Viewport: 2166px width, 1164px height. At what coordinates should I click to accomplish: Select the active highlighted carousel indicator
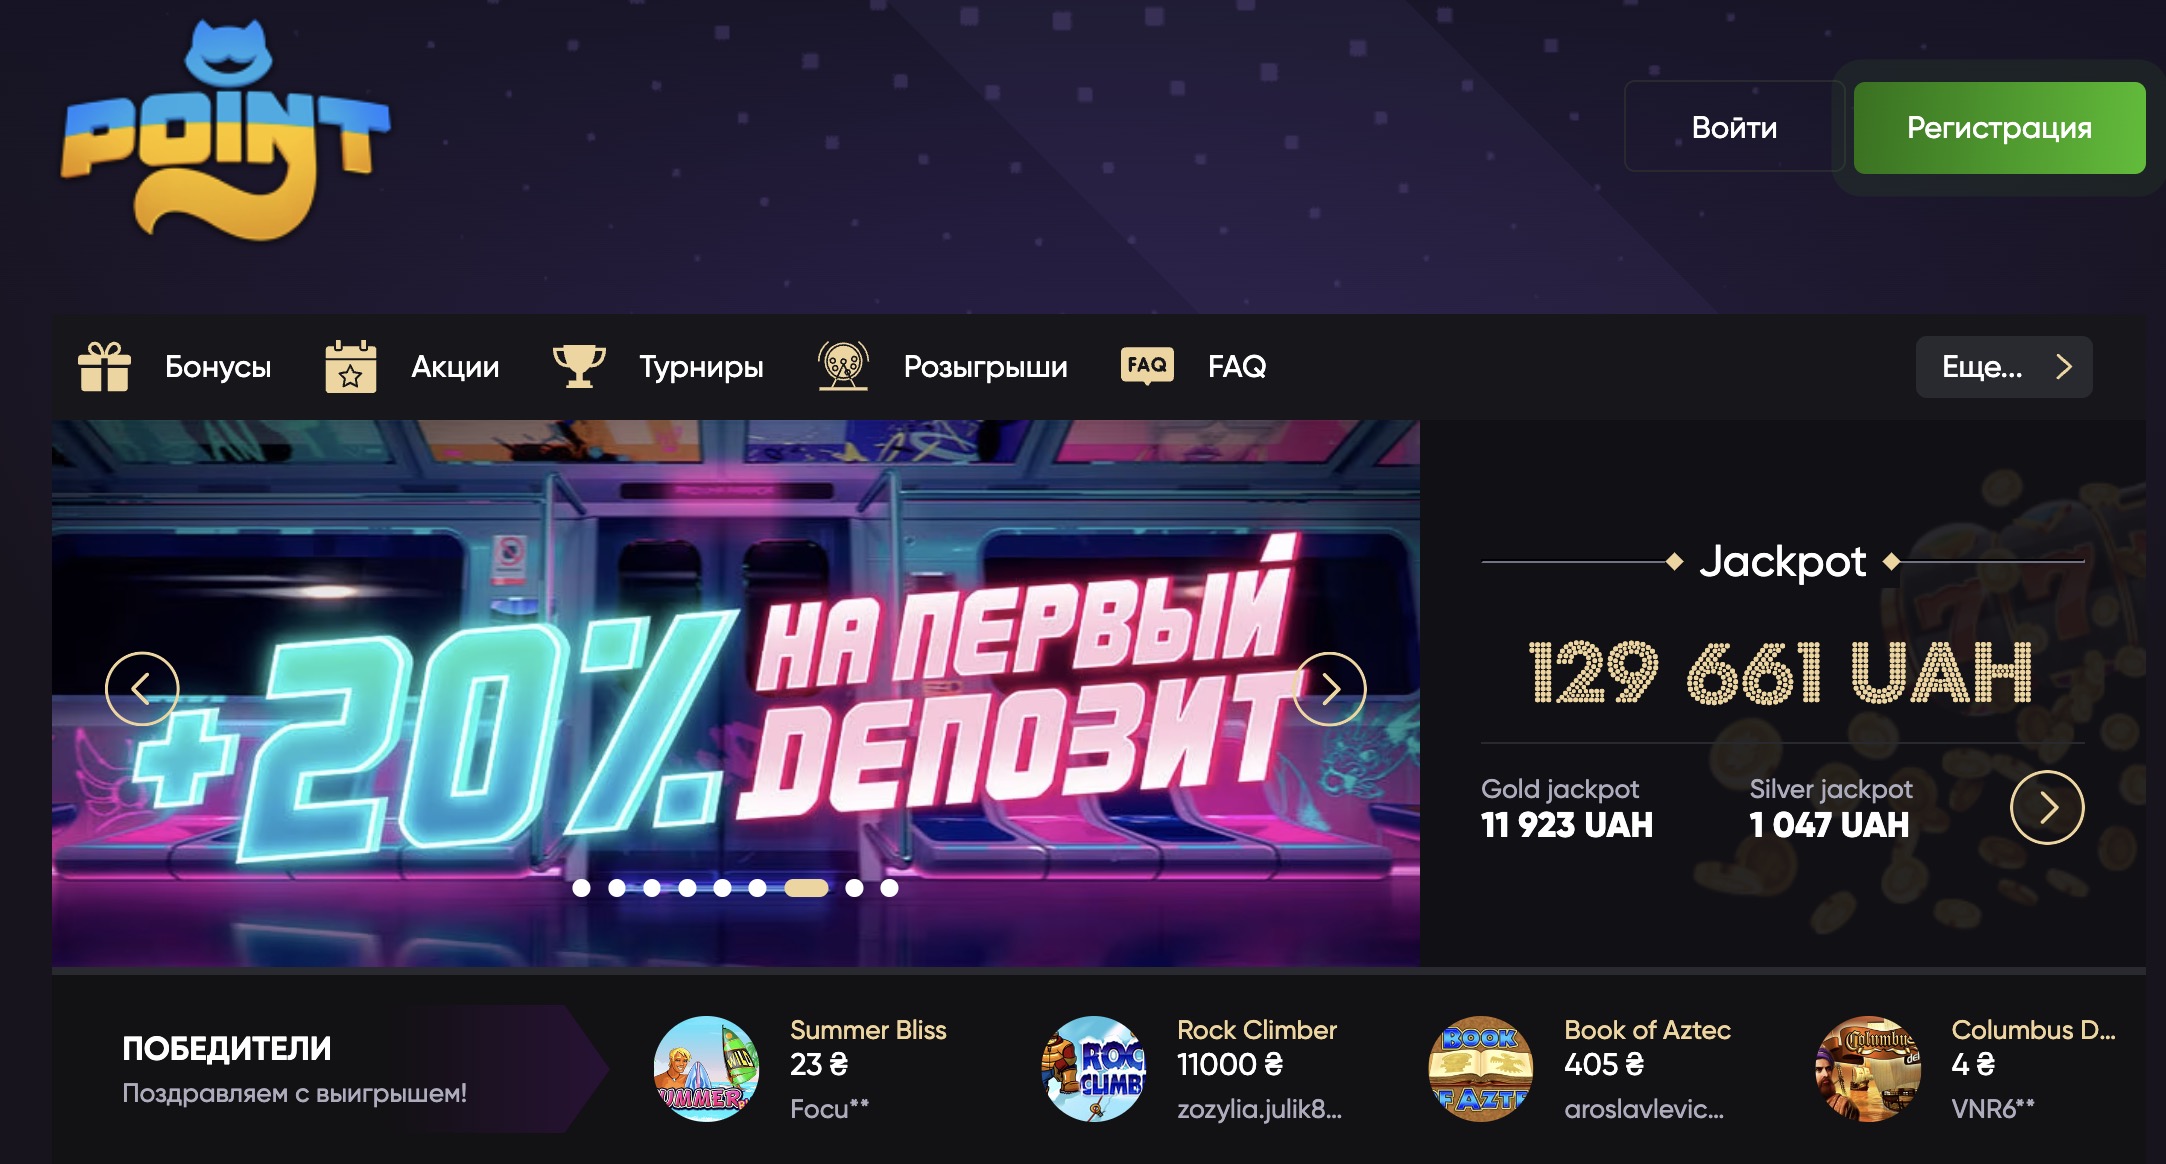point(806,888)
